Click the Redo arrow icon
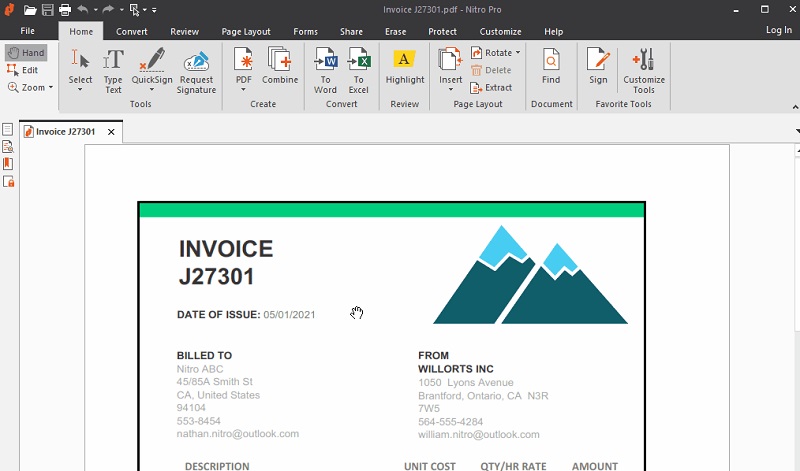Screen dimensions: 800x471 [x=108, y=9]
